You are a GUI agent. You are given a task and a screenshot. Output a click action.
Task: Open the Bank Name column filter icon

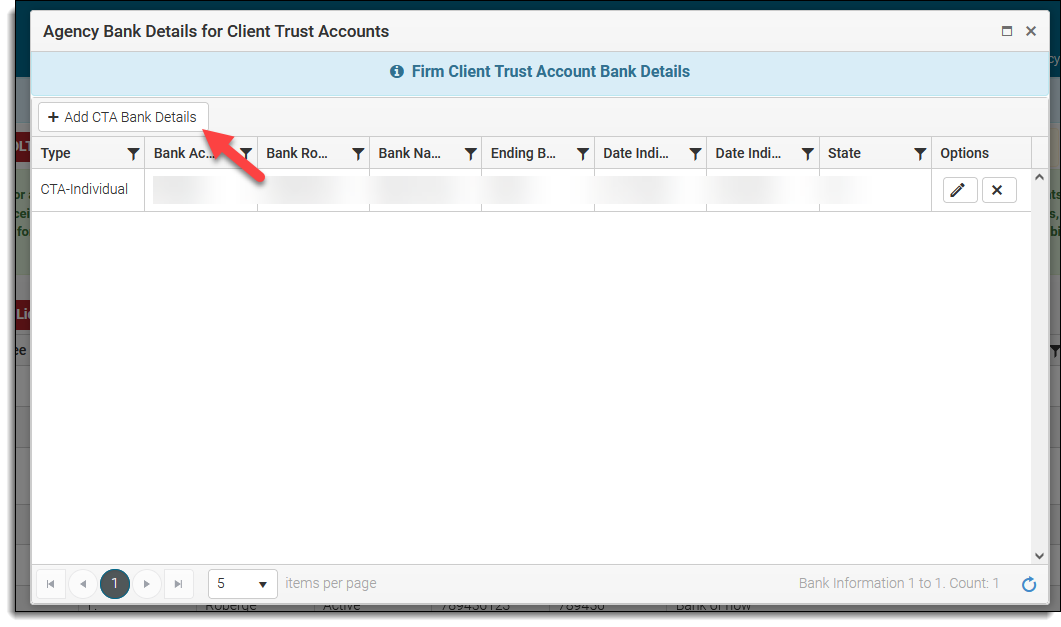(470, 154)
